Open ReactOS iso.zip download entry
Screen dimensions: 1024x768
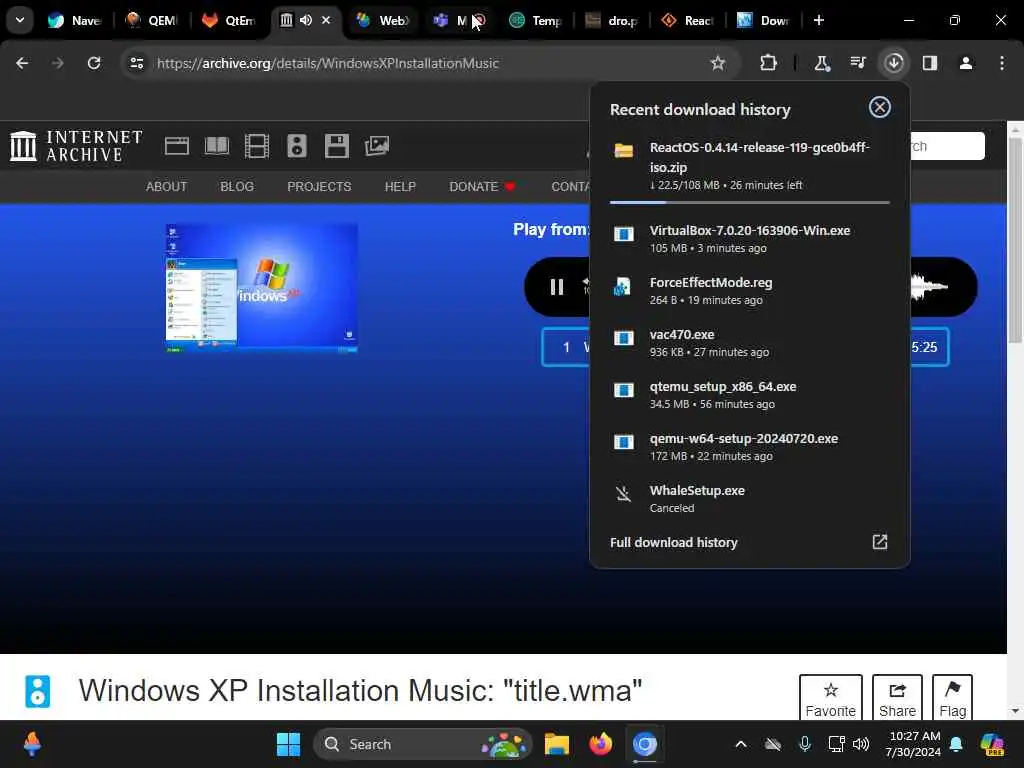pyautogui.click(x=749, y=166)
